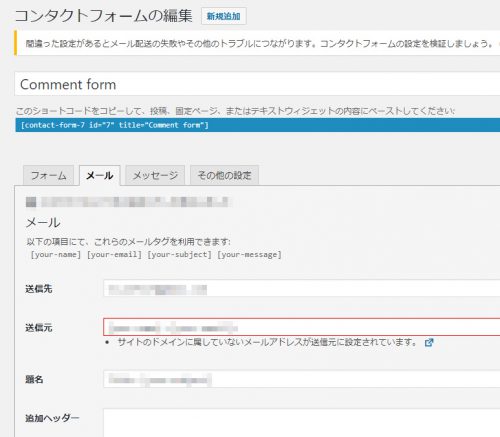500x437 pixels.
Task: Click the メール section heading
Action: (x=43, y=222)
